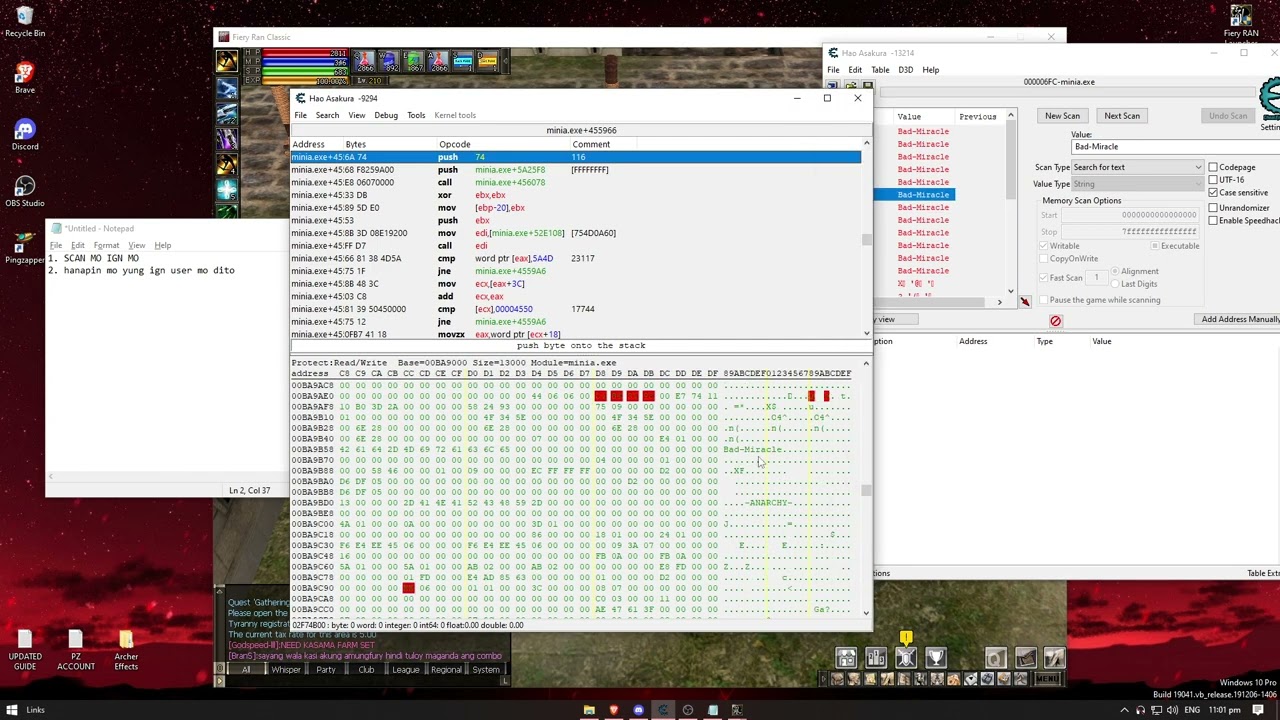Open Brave from the taskbar

pyautogui.click(x=614, y=710)
